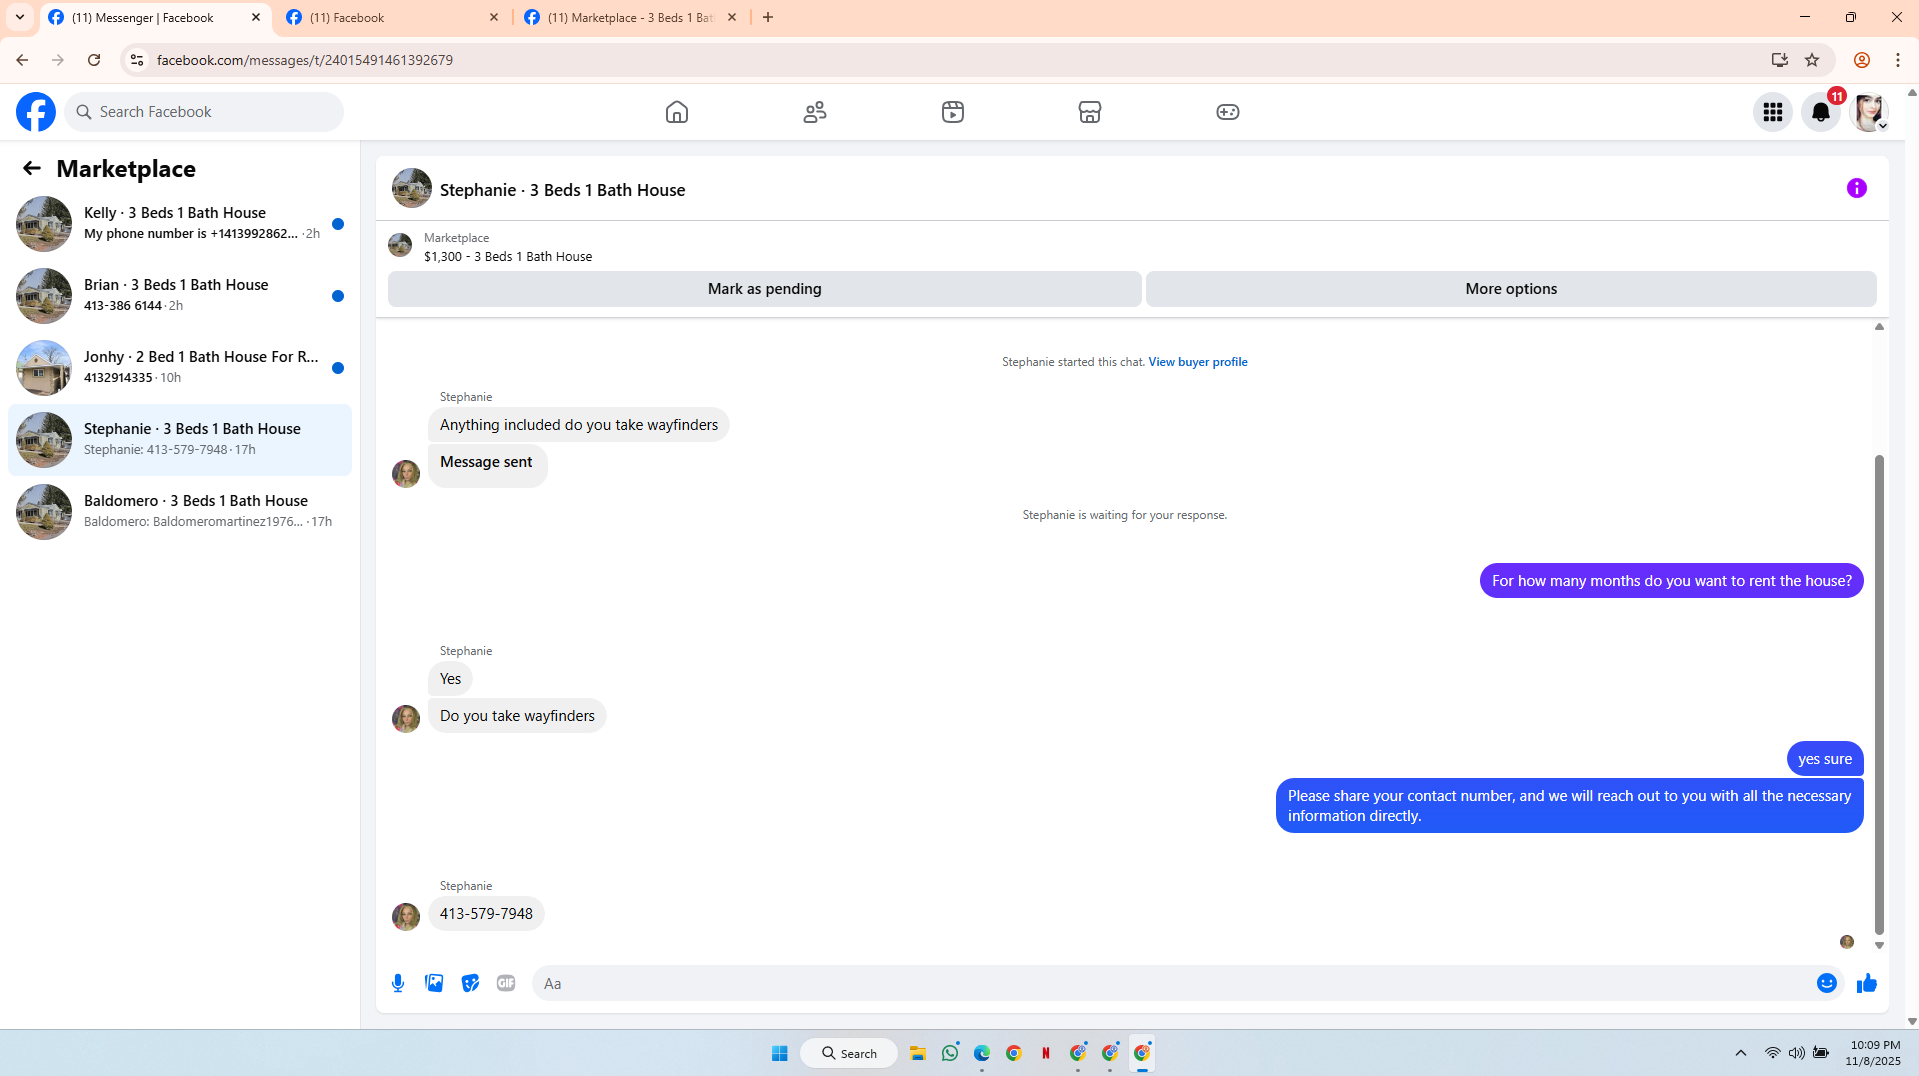Switch to the Marketplace 3 Beds tab
1919x1076 pixels.
630,17
